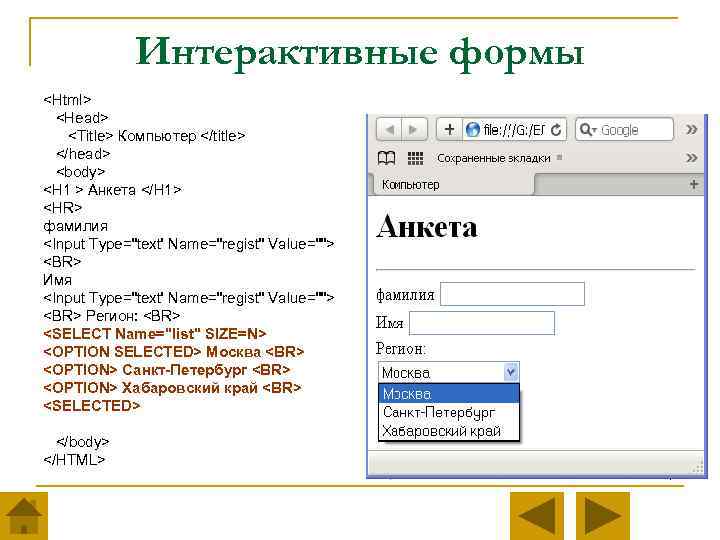This screenshot has width=720, height=540.
Task: Select highlighted Москва option in list
Action: click(x=449, y=394)
